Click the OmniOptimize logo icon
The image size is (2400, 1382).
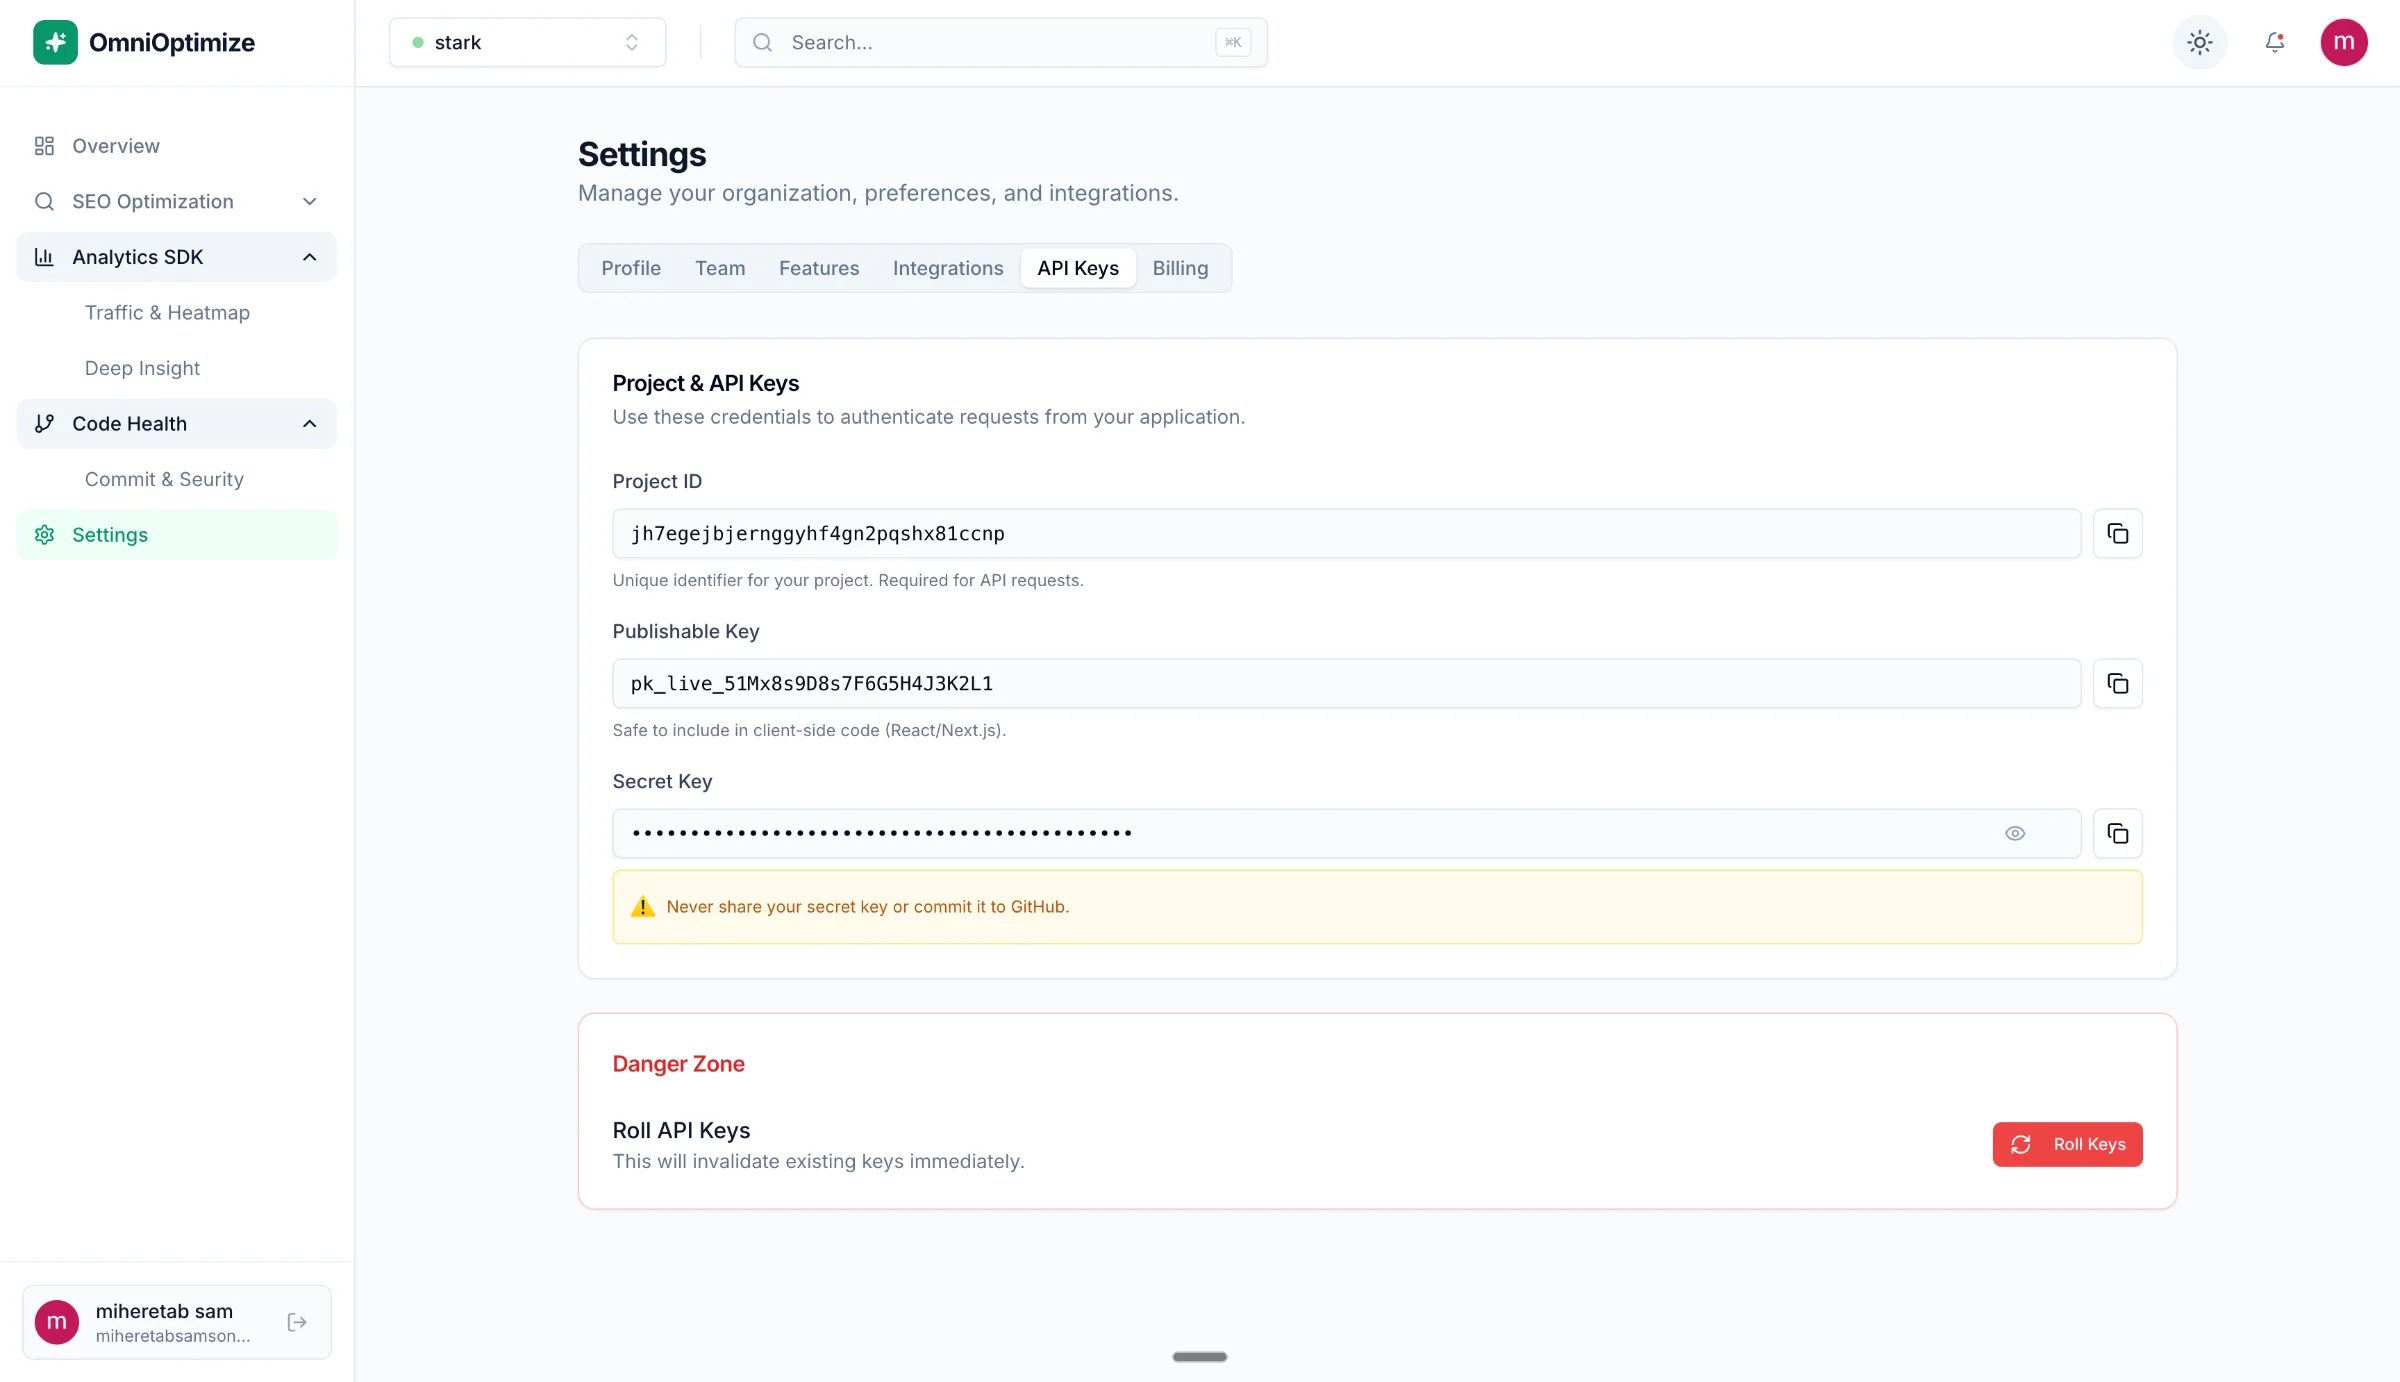pyautogui.click(x=55, y=42)
